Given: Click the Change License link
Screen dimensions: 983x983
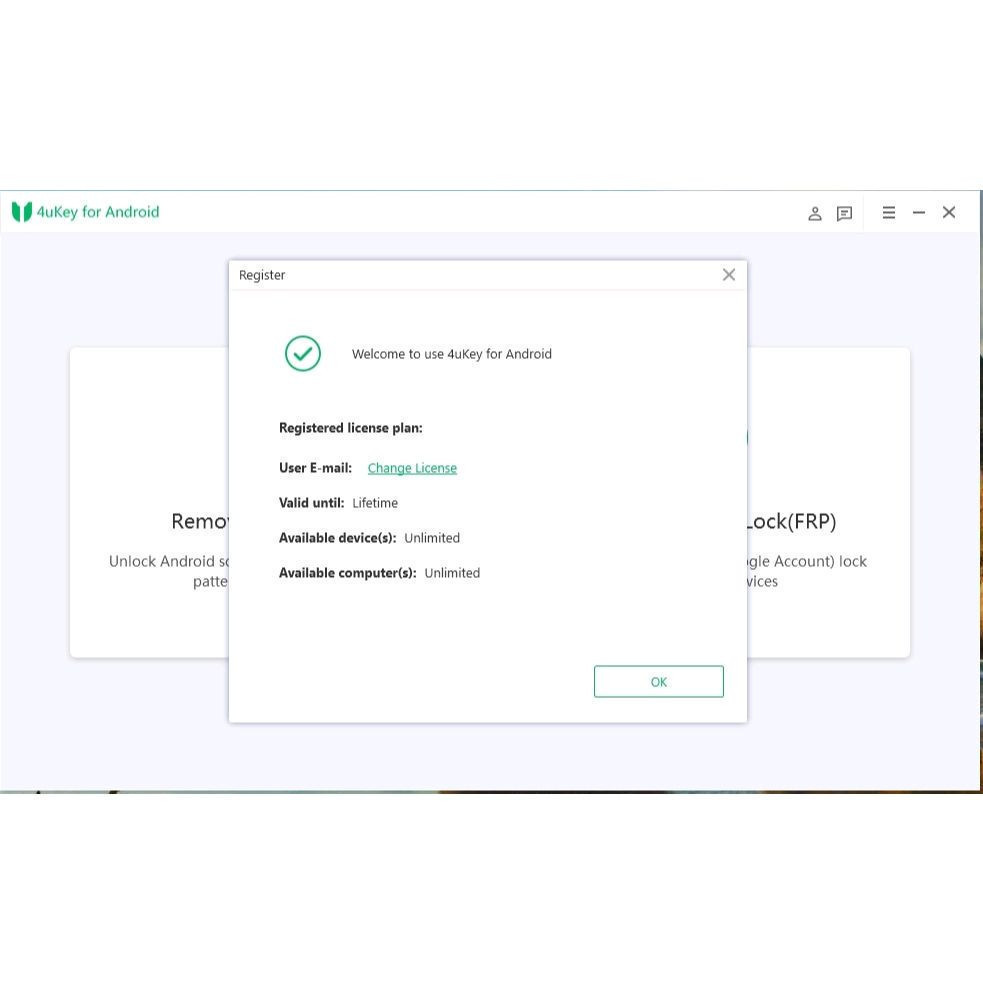Looking at the screenshot, I should click(x=412, y=468).
